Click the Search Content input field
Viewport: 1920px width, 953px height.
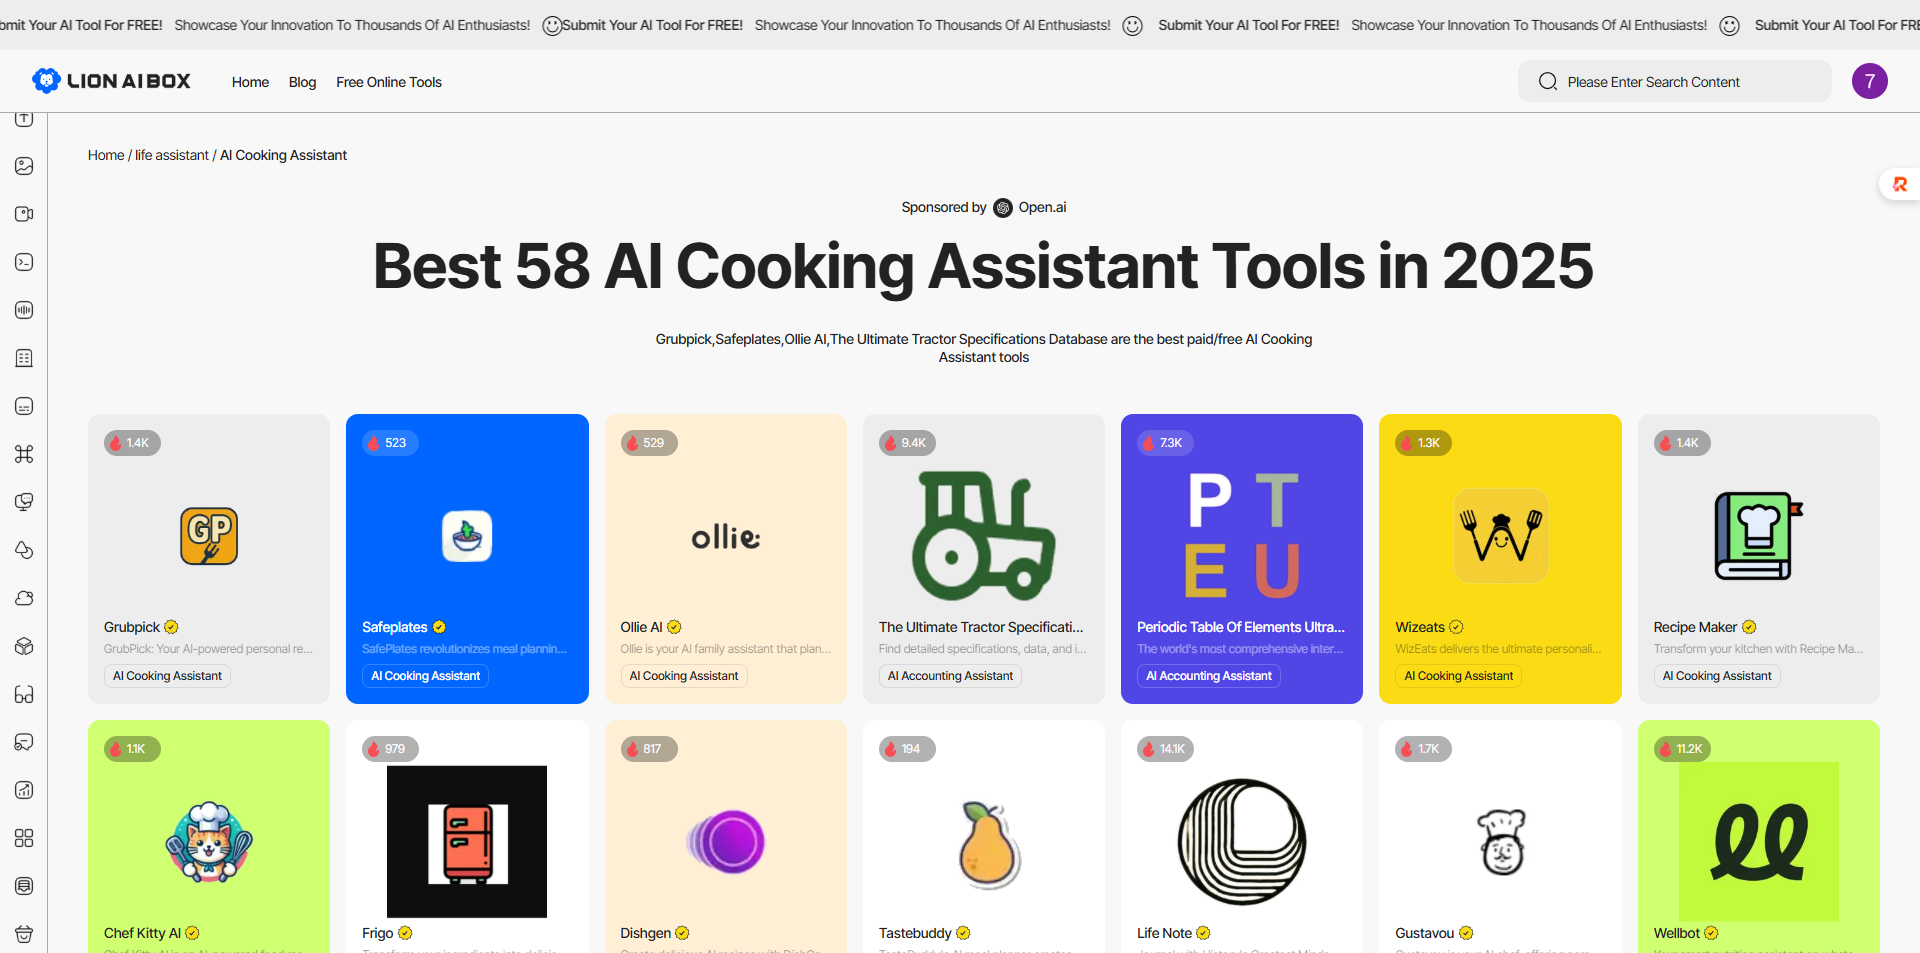(1675, 81)
